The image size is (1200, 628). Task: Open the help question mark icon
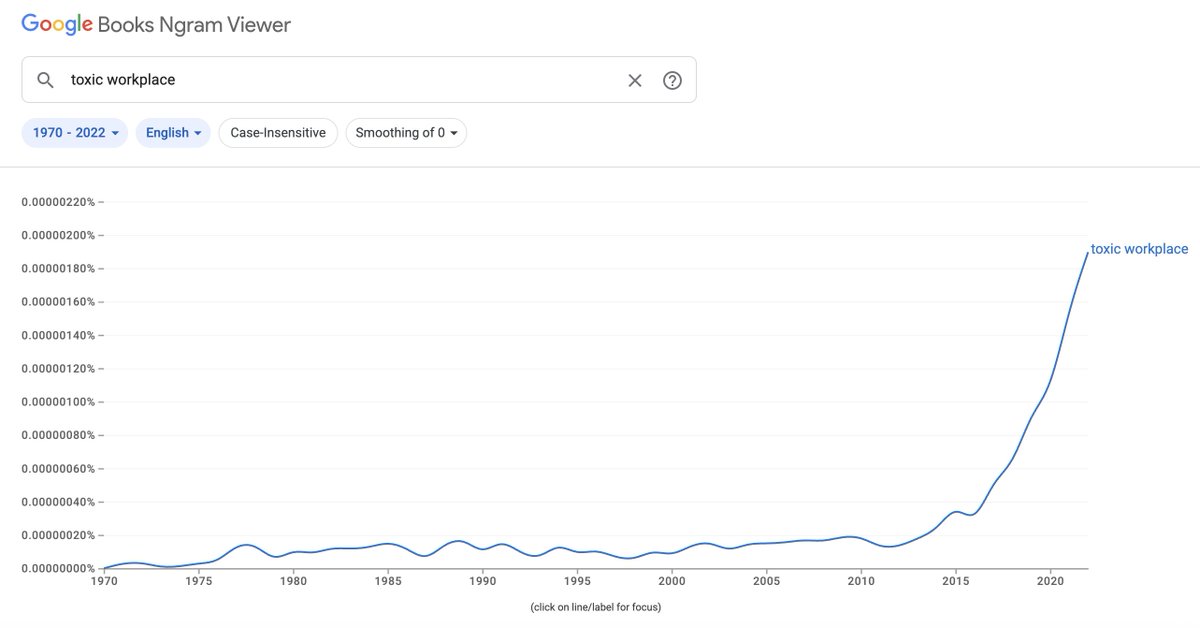coord(672,80)
